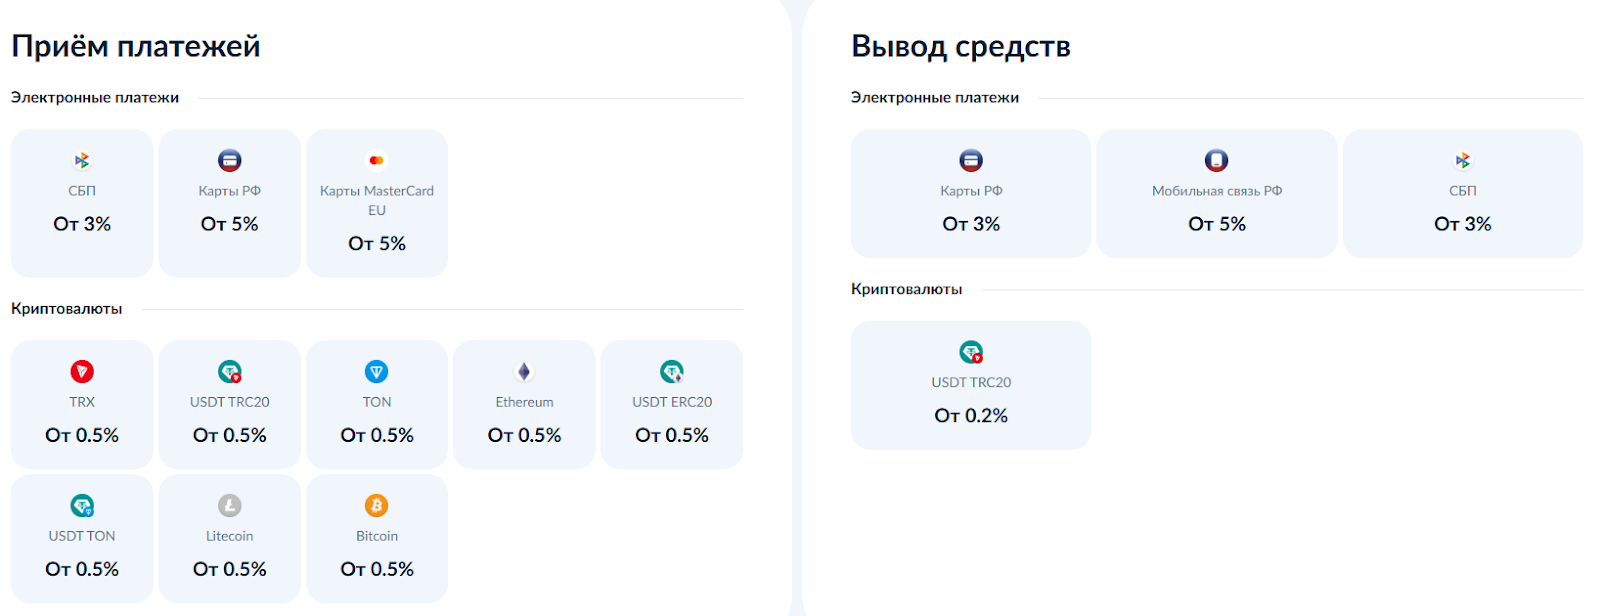Click the Приём платежей heading
Viewport: 1600px width, 616px height.
(x=136, y=47)
